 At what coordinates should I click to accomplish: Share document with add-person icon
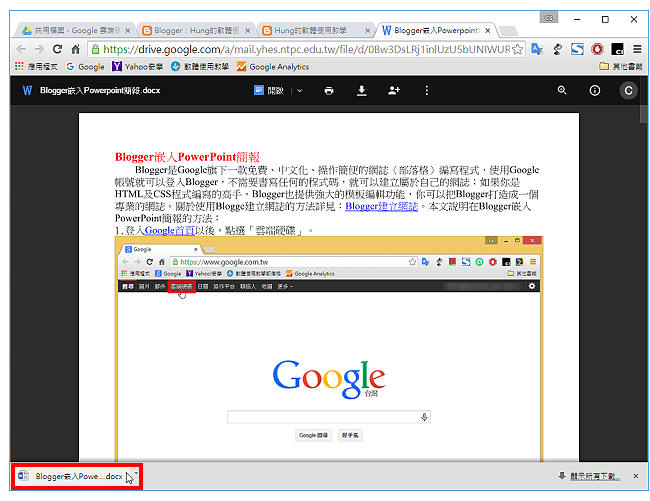click(394, 90)
